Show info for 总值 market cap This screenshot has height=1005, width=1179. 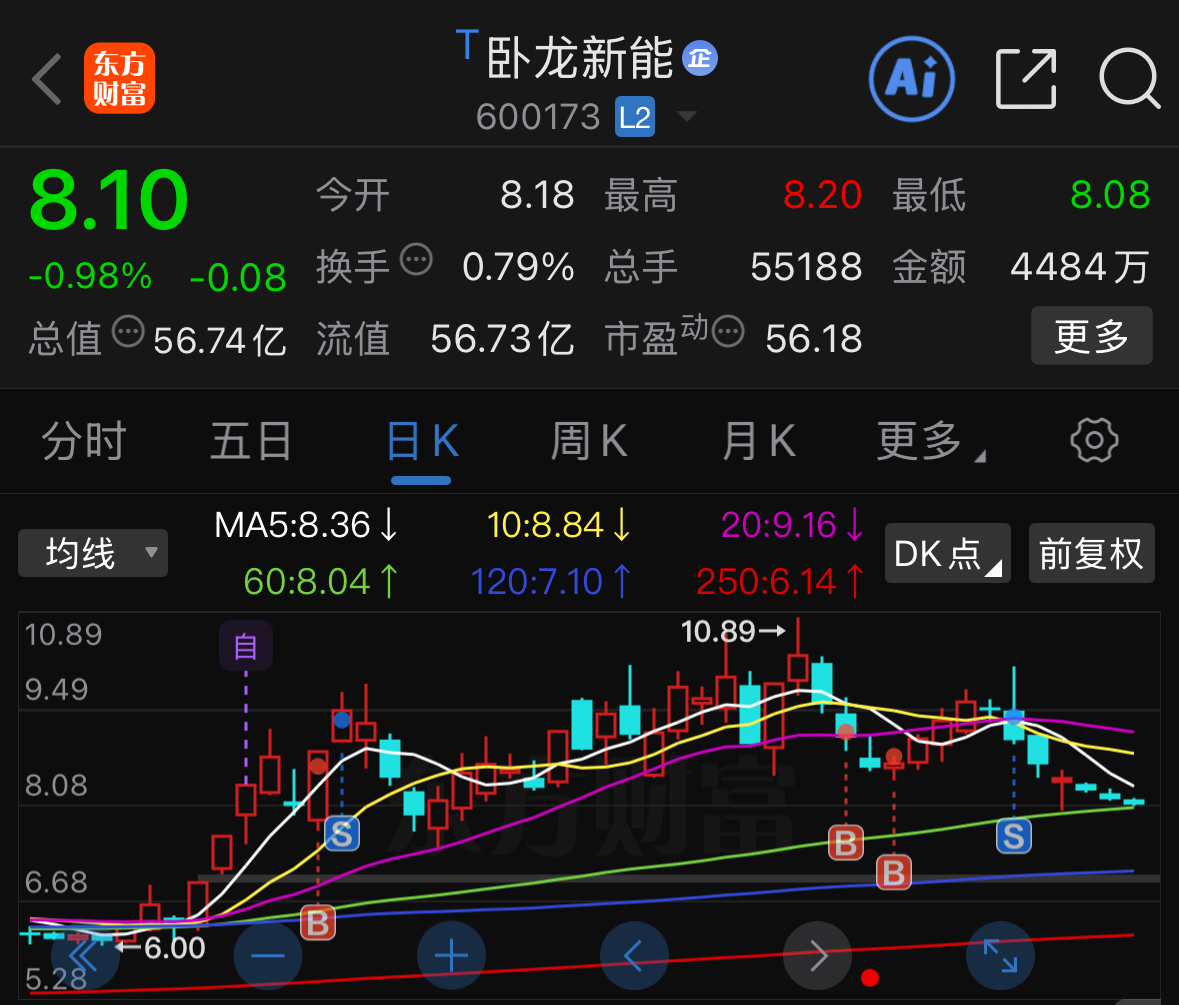click(x=128, y=331)
